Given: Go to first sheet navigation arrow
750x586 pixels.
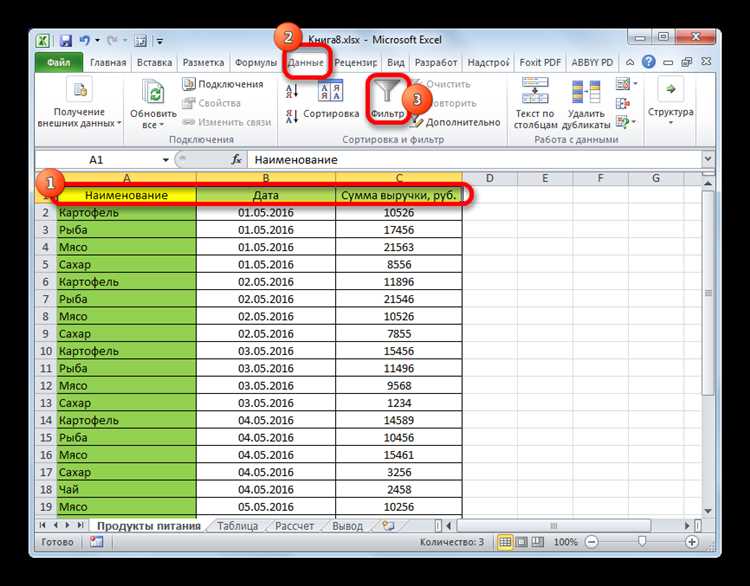Looking at the screenshot, I should pyautogui.click(x=43, y=525).
